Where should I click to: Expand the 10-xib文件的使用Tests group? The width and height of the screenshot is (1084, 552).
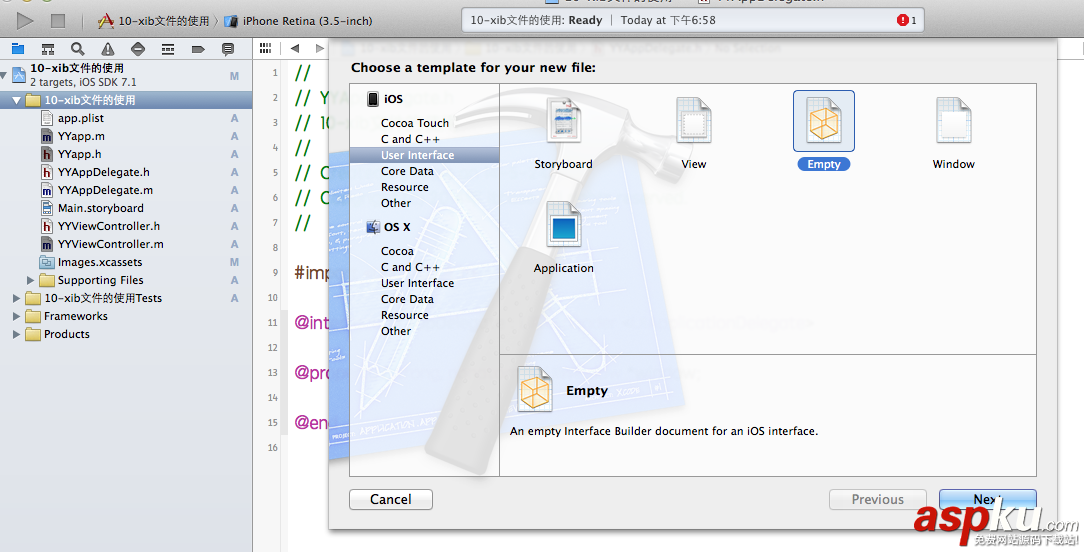[17, 298]
